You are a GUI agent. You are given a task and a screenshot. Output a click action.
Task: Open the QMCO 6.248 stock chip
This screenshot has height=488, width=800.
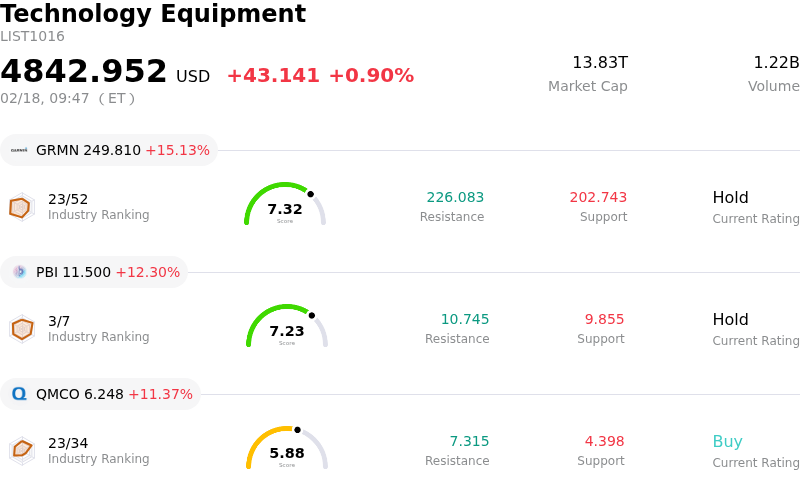tap(100, 394)
